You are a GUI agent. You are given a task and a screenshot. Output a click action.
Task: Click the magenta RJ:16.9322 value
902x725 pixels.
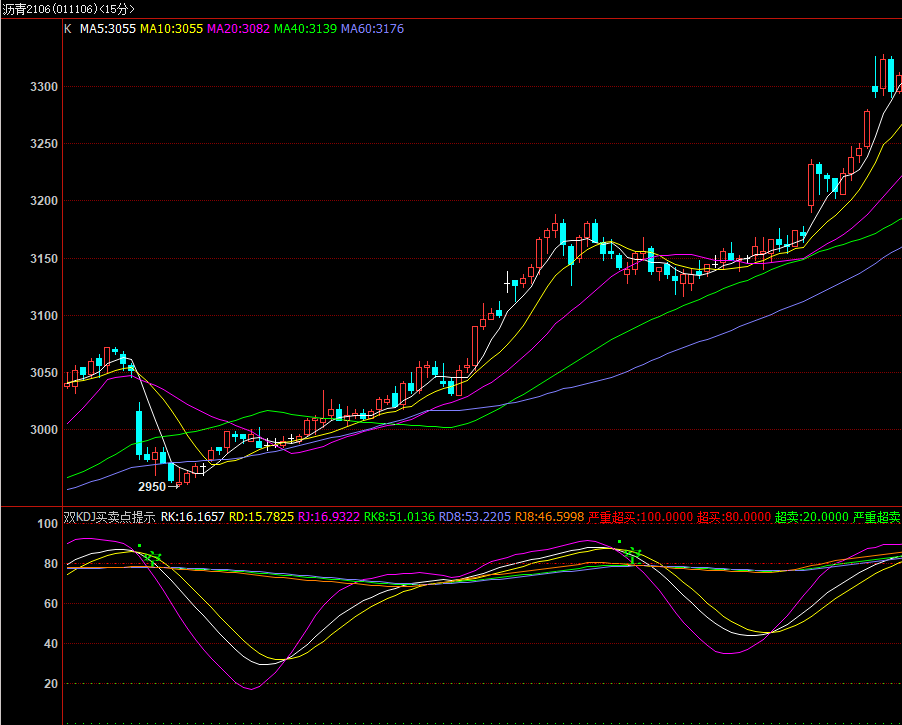(x=329, y=517)
